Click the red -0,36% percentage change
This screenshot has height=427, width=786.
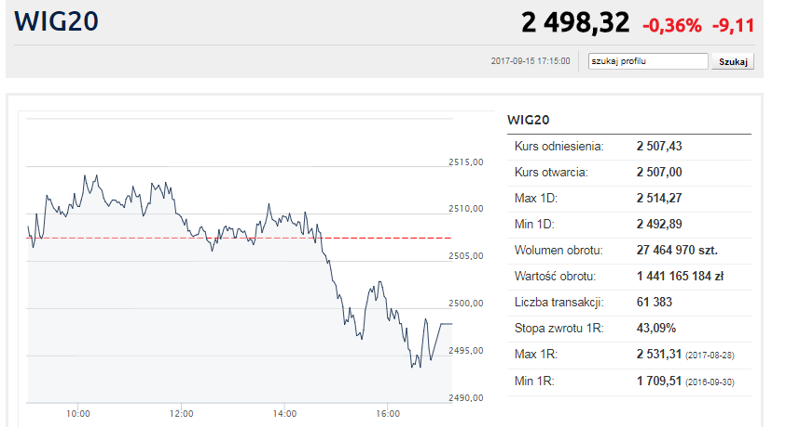(672, 25)
